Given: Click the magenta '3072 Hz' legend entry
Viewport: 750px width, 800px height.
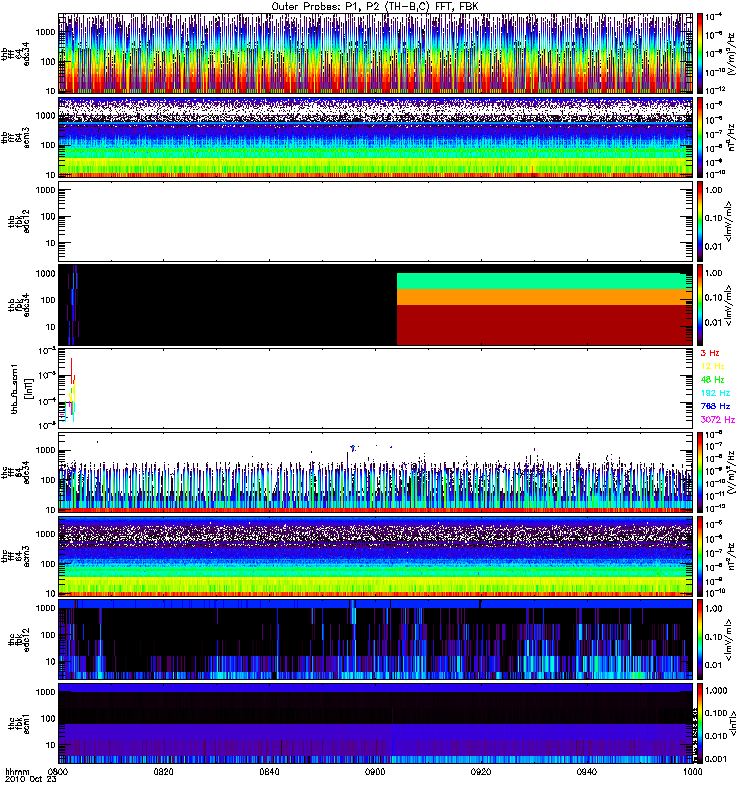Looking at the screenshot, I should (718, 419).
